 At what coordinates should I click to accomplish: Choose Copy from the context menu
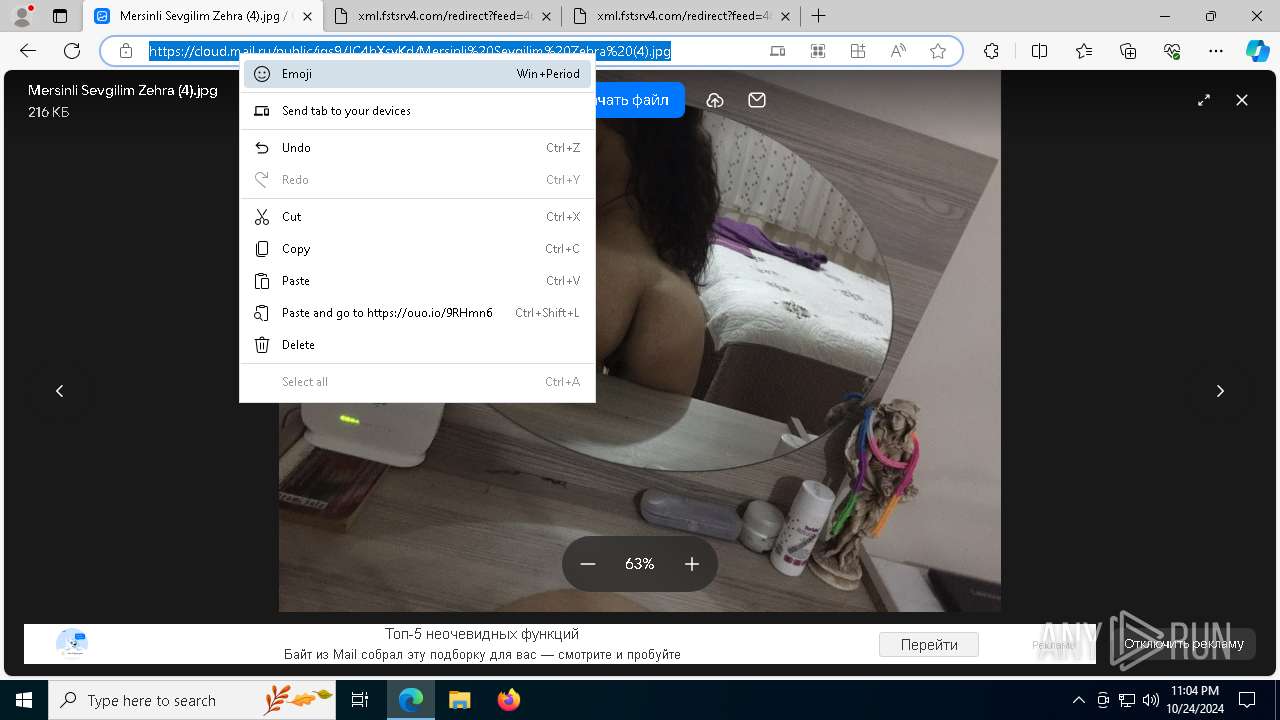(417, 249)
